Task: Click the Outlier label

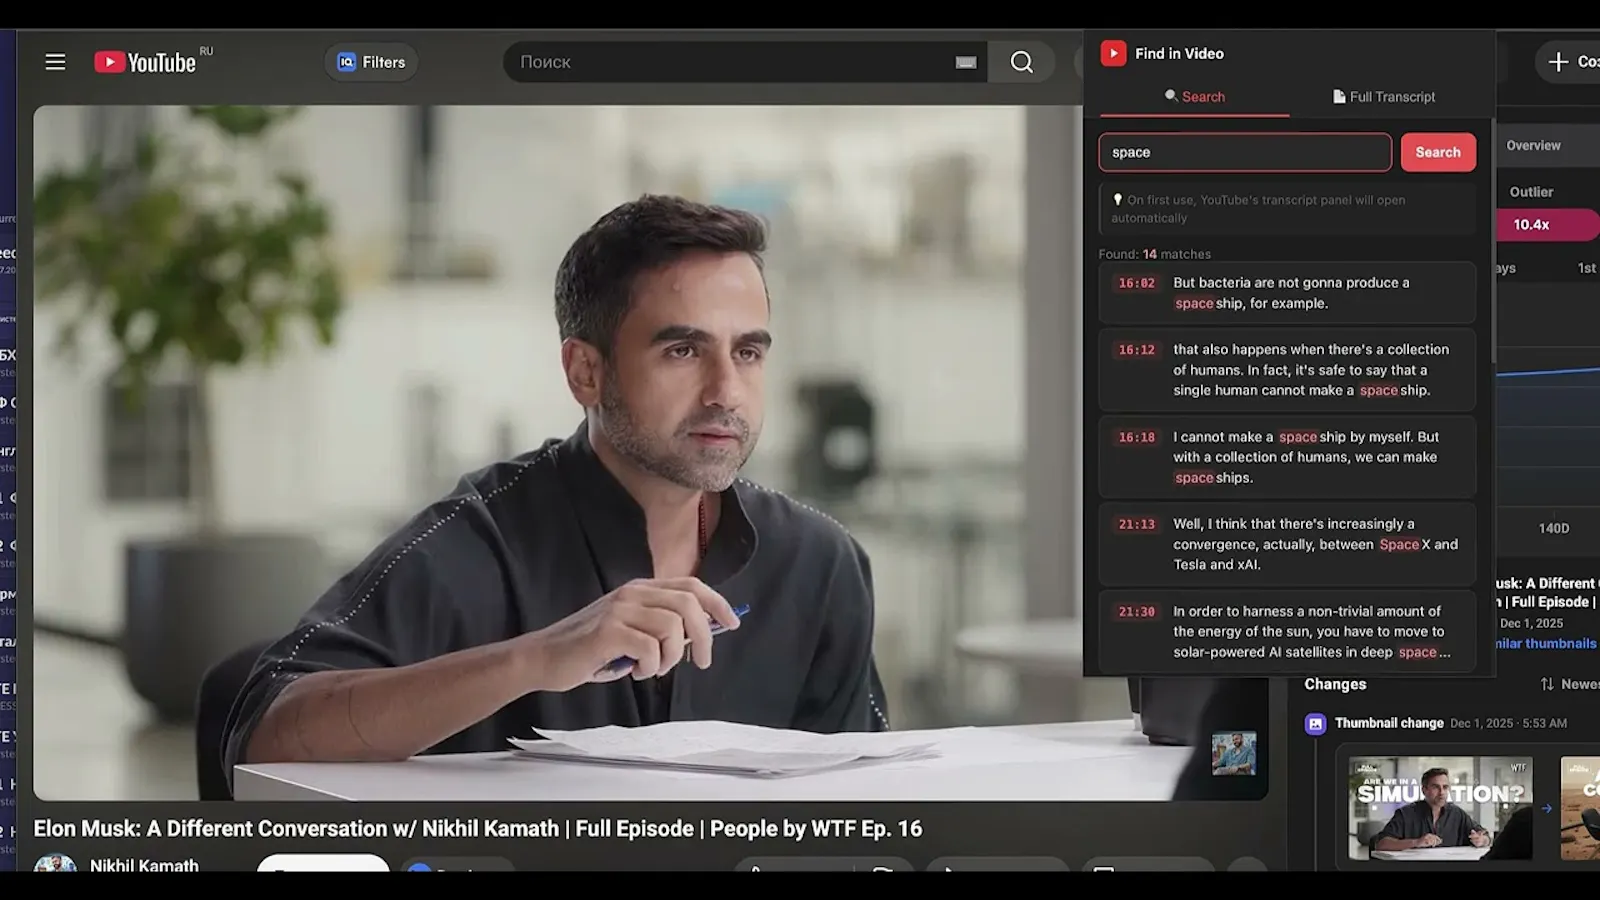Action: (1531, 192)
